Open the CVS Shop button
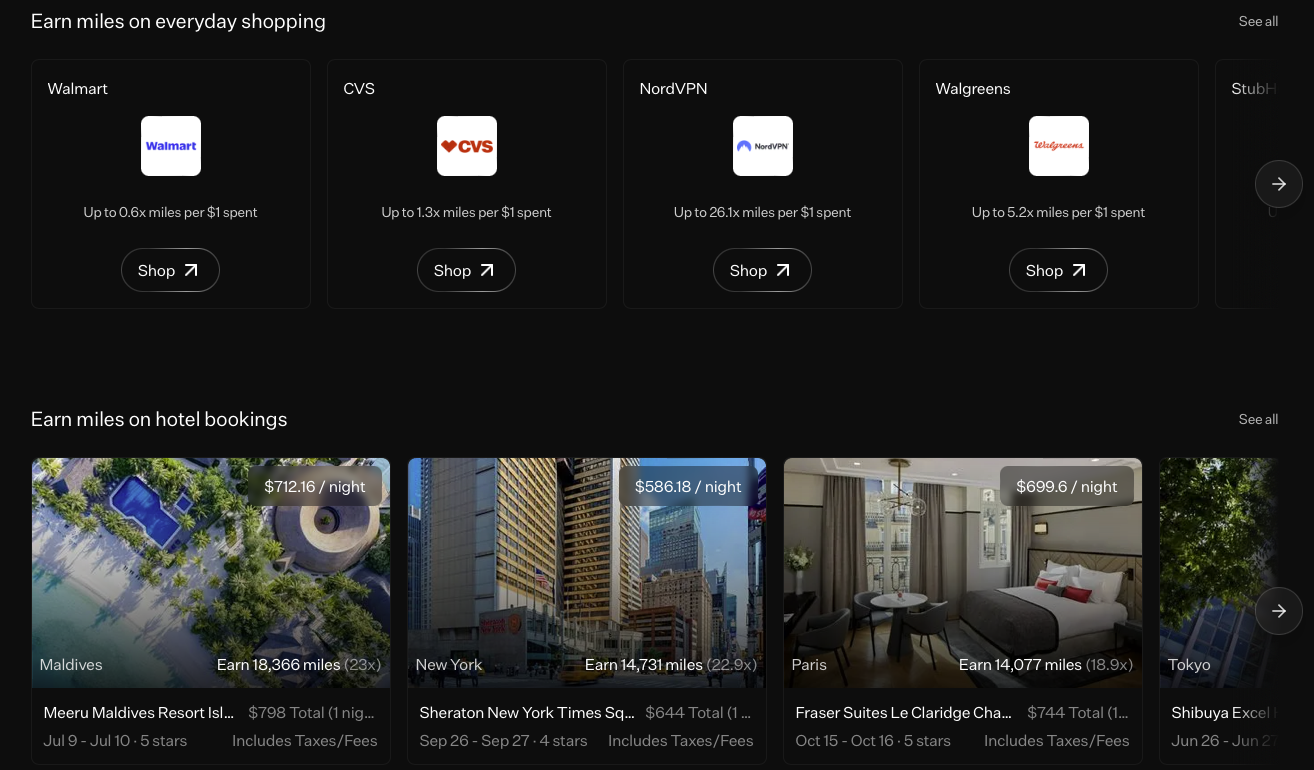The height and width of the screenshot is (770, 1314). click(466, 270)
